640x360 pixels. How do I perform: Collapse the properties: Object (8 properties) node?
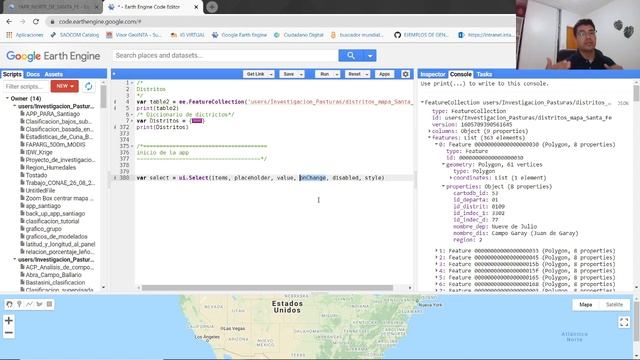pos(443,186)
